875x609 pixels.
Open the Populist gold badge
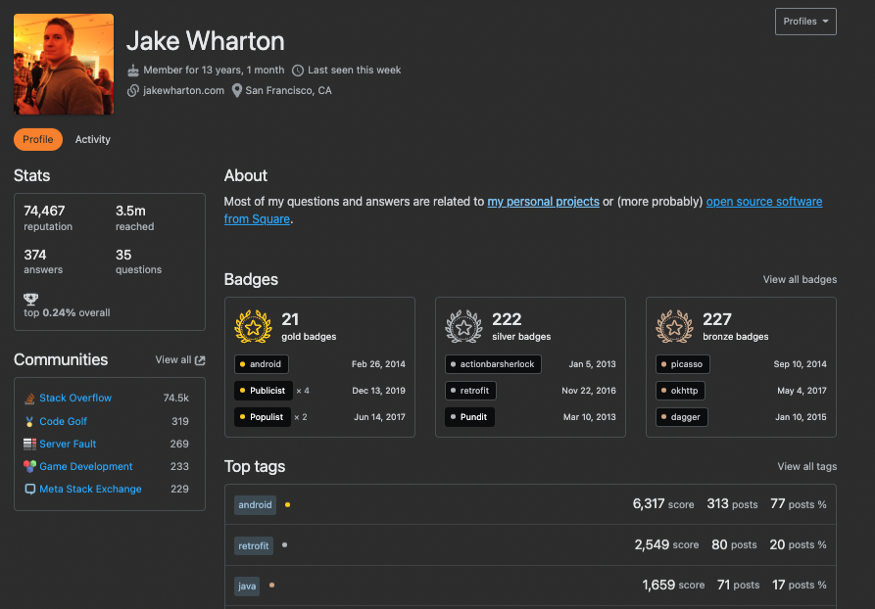(262, 417)
